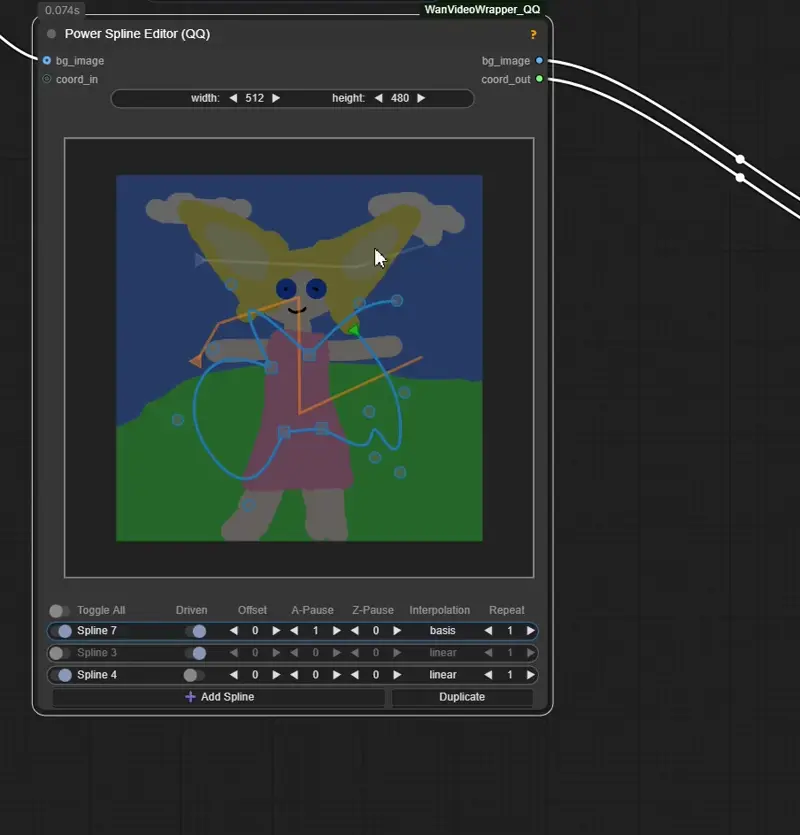
Task: Change Spline 4 interpolation 'linear'
Action: coord(443,675)
